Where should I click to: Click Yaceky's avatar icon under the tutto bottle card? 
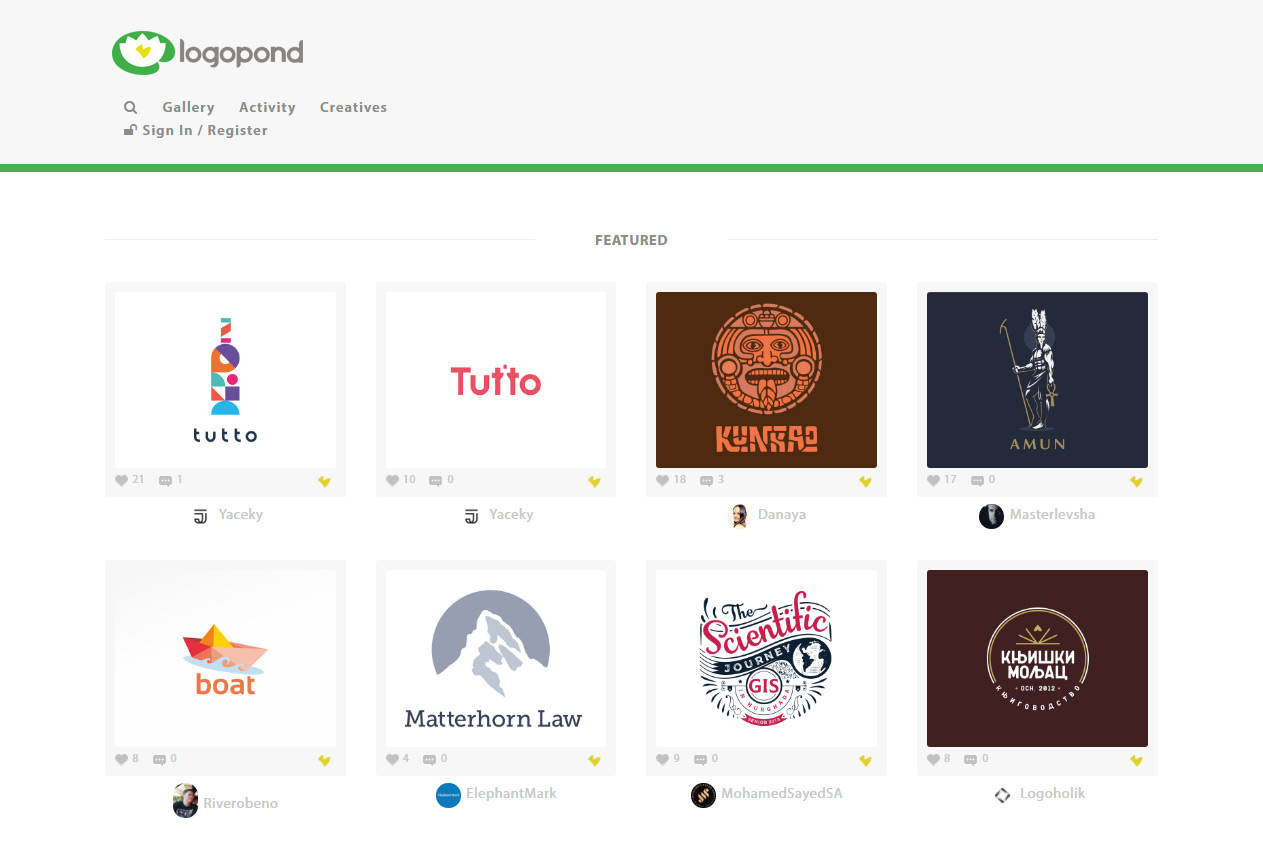200,516
